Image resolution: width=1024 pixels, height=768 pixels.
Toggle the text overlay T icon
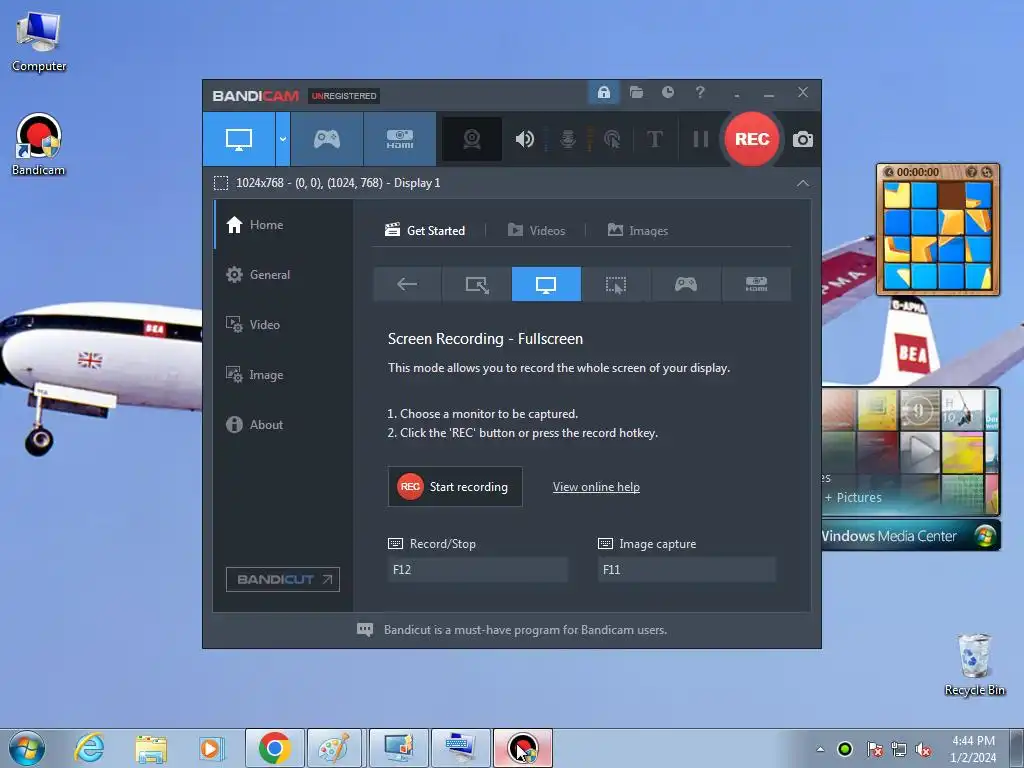(x=654, y=139)
